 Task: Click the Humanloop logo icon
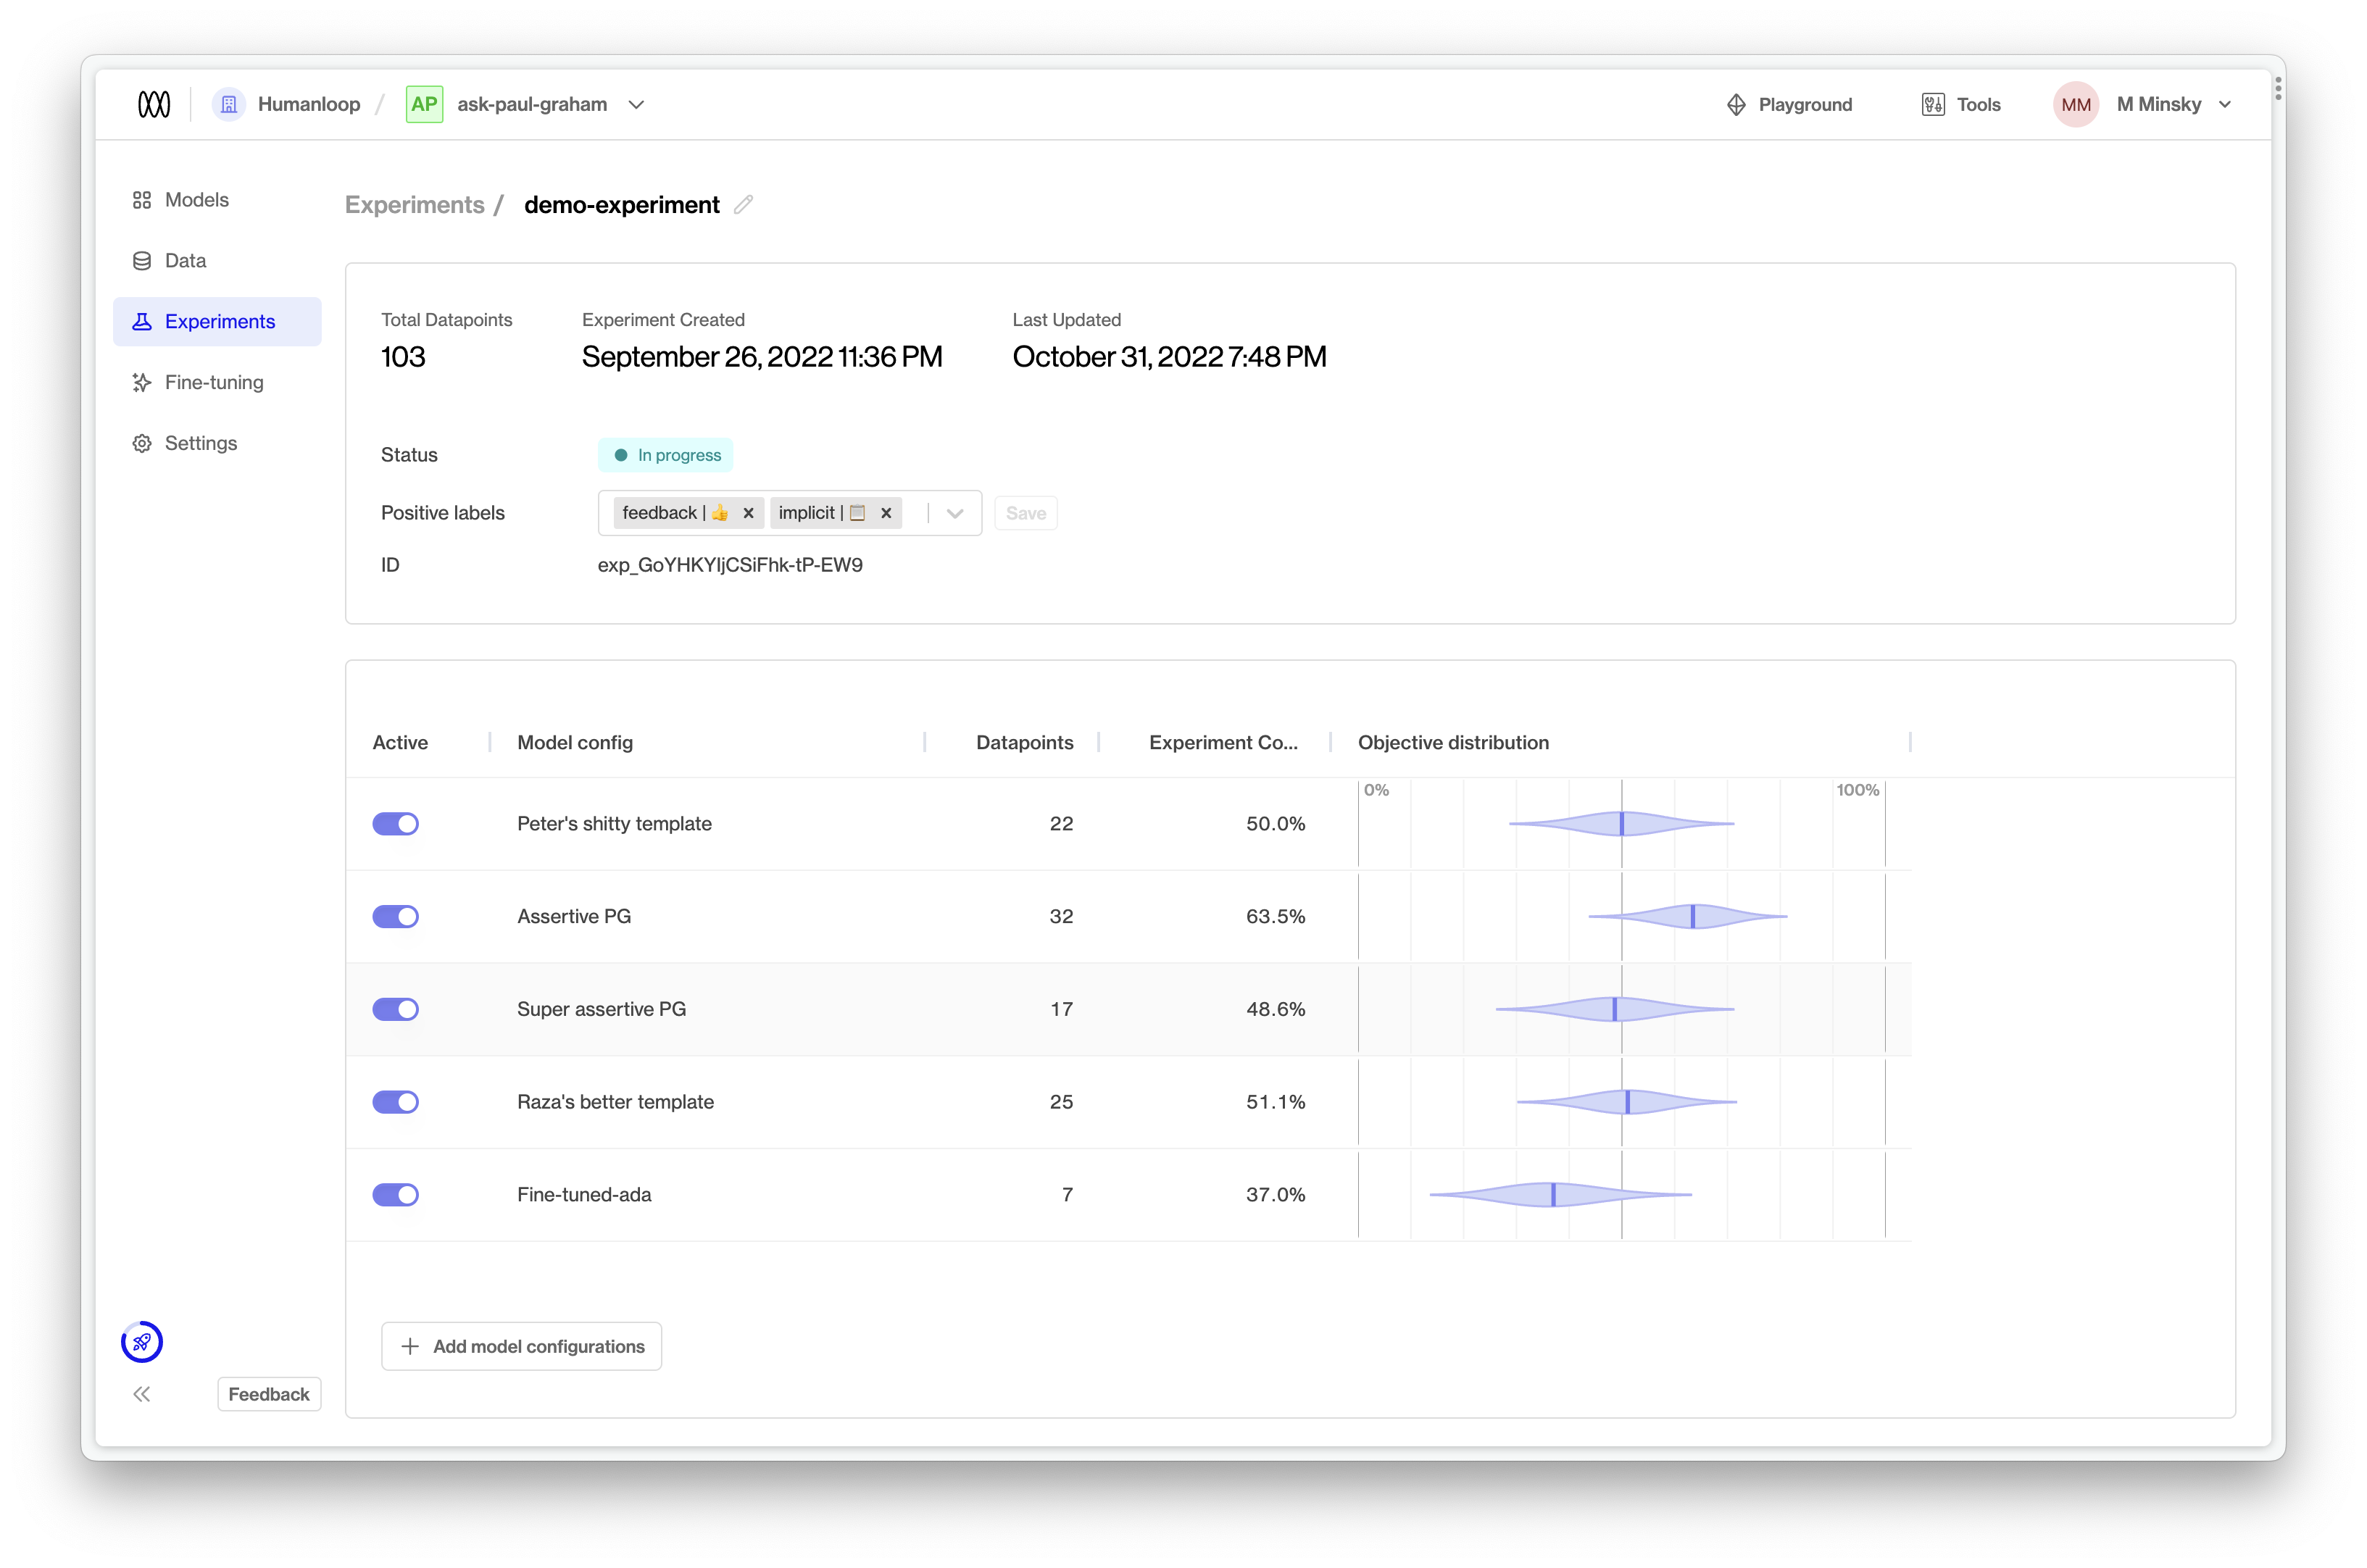coord(154,104)
